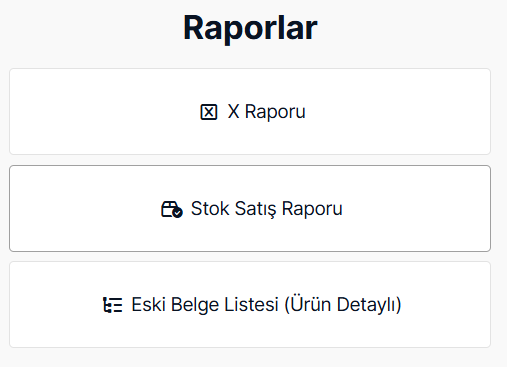Viewport: 507px width, 367px height.
Task: Click the '(Ürün Detaylı)' text in the bottom button
Action: [343, 304]
